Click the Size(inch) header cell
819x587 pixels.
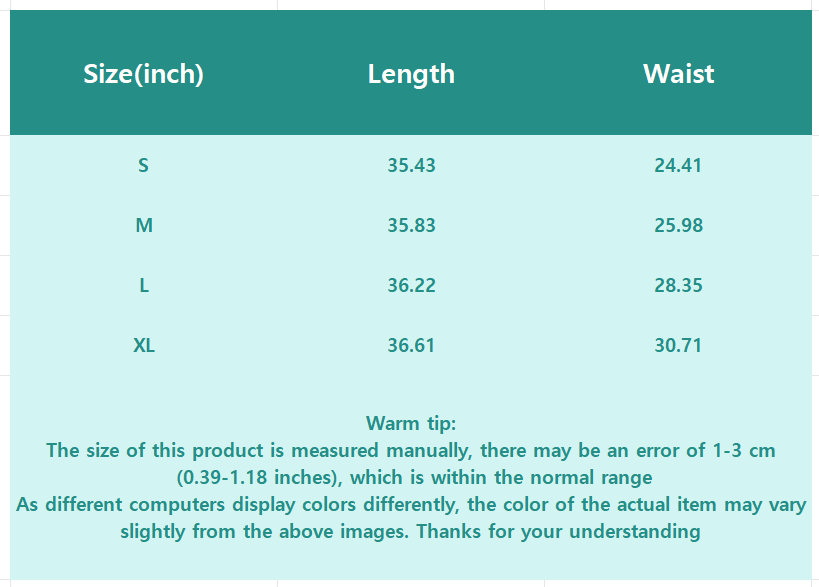(x=144, y=74)
